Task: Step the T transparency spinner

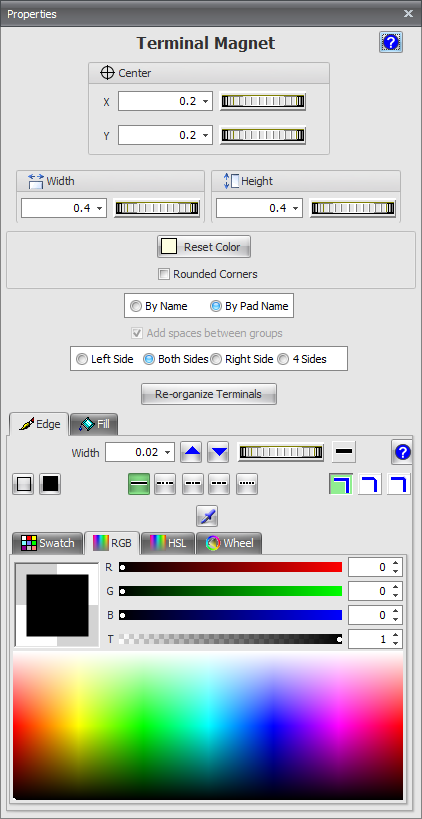Action: pos(395,639)
